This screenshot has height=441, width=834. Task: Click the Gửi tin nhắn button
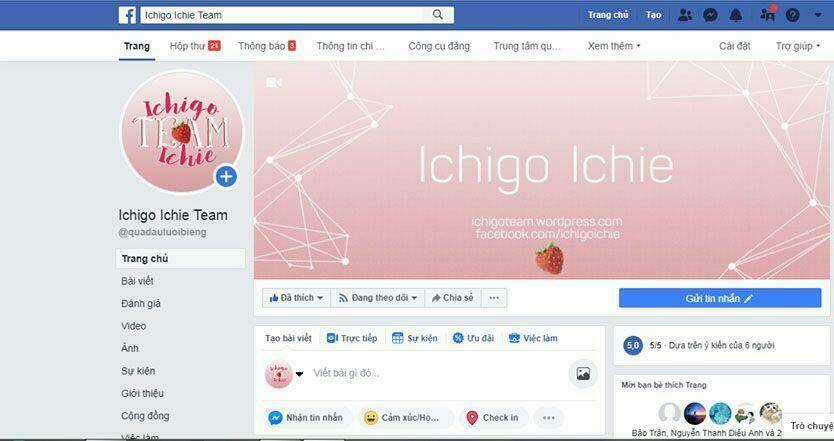(x=720, y=298)
